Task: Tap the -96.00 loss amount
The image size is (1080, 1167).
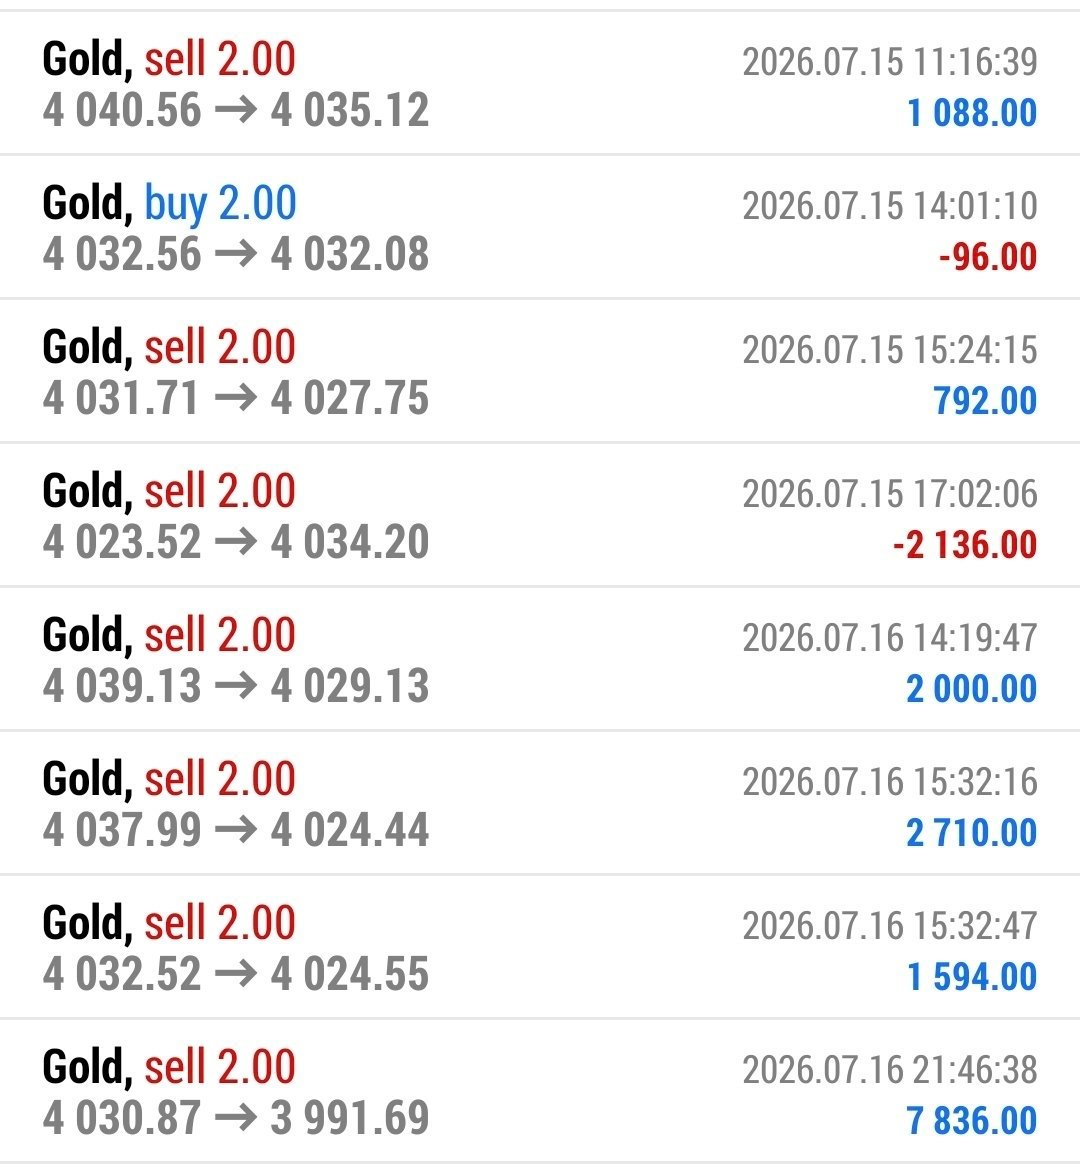Action: coord(988,257)
